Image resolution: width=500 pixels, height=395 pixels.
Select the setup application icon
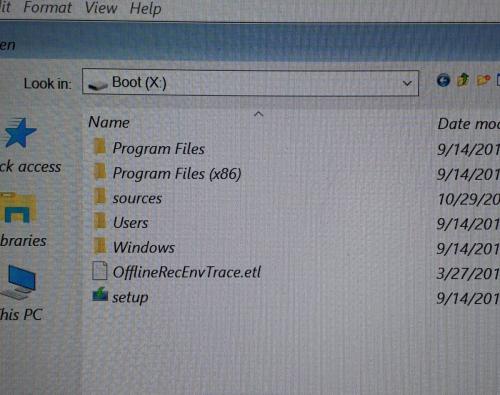point(100,295)
